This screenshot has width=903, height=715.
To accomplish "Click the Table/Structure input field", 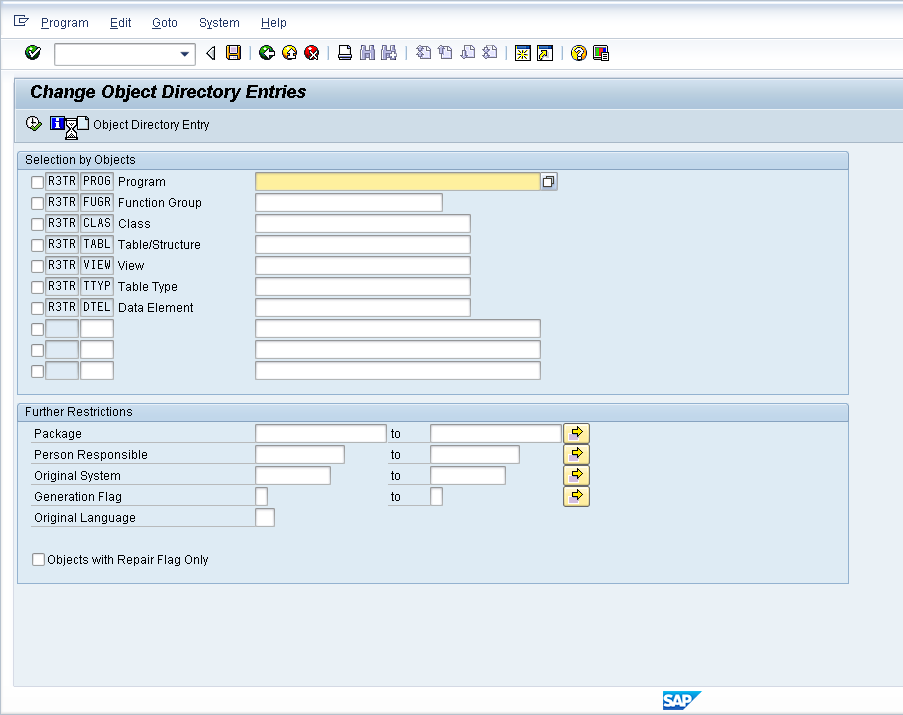I will coord(363,245).
